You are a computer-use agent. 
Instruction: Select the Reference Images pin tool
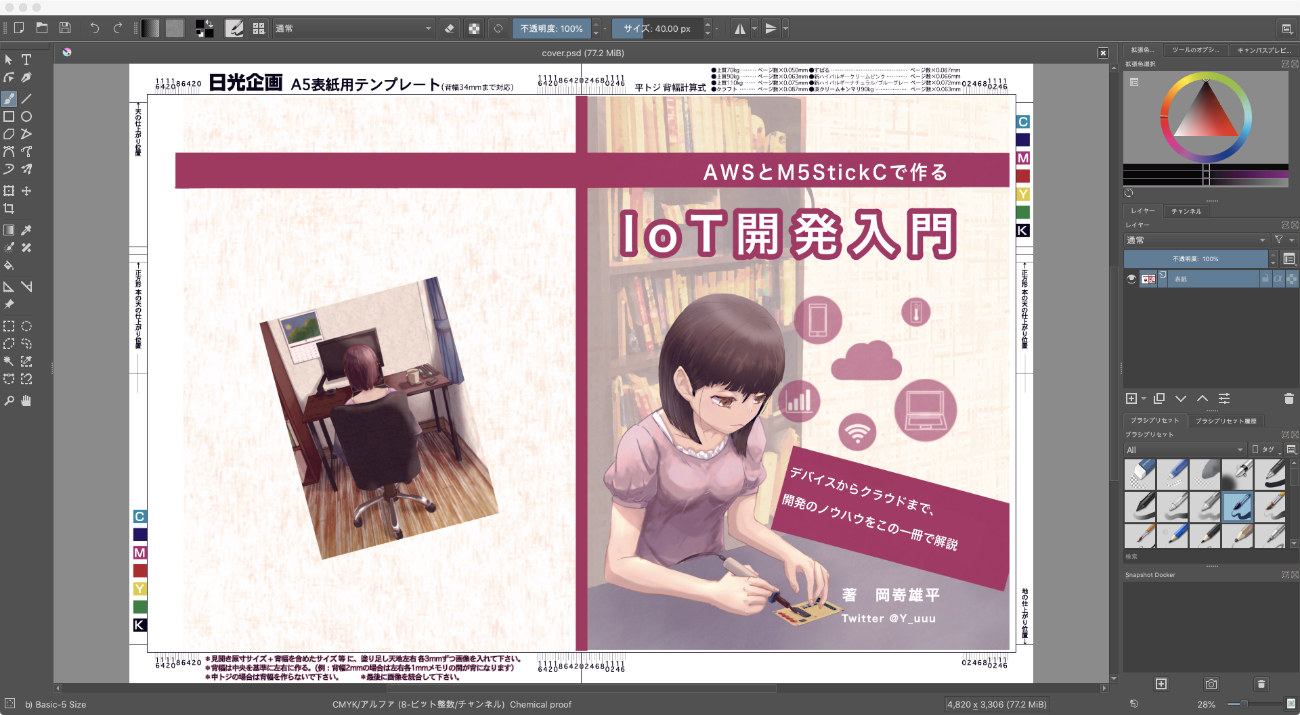pyautogui.click(x=9, y=304)
